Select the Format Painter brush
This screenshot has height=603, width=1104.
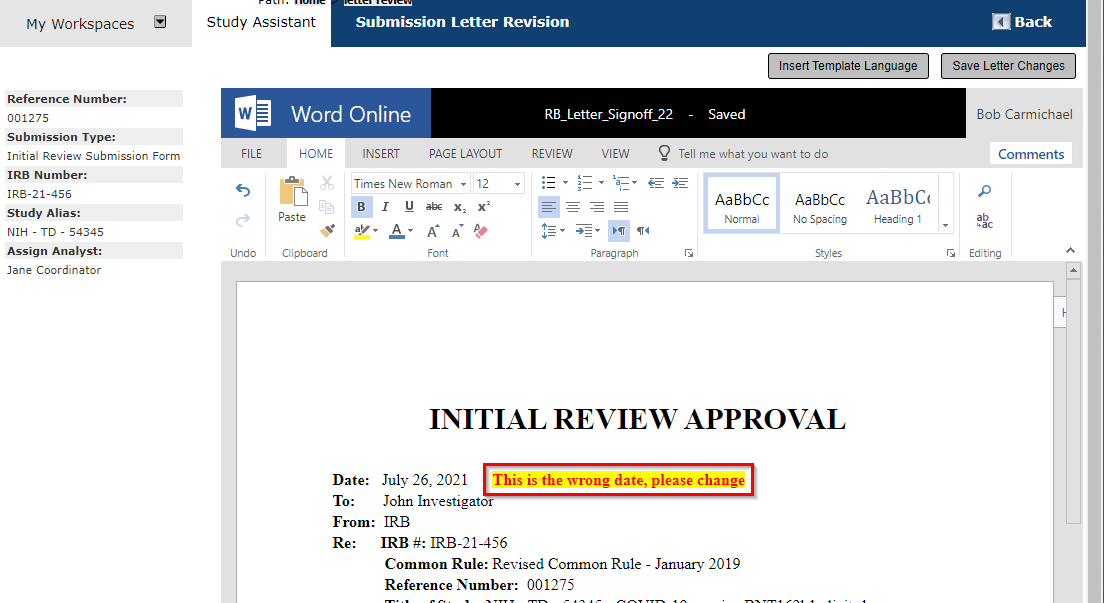point(327,230)
